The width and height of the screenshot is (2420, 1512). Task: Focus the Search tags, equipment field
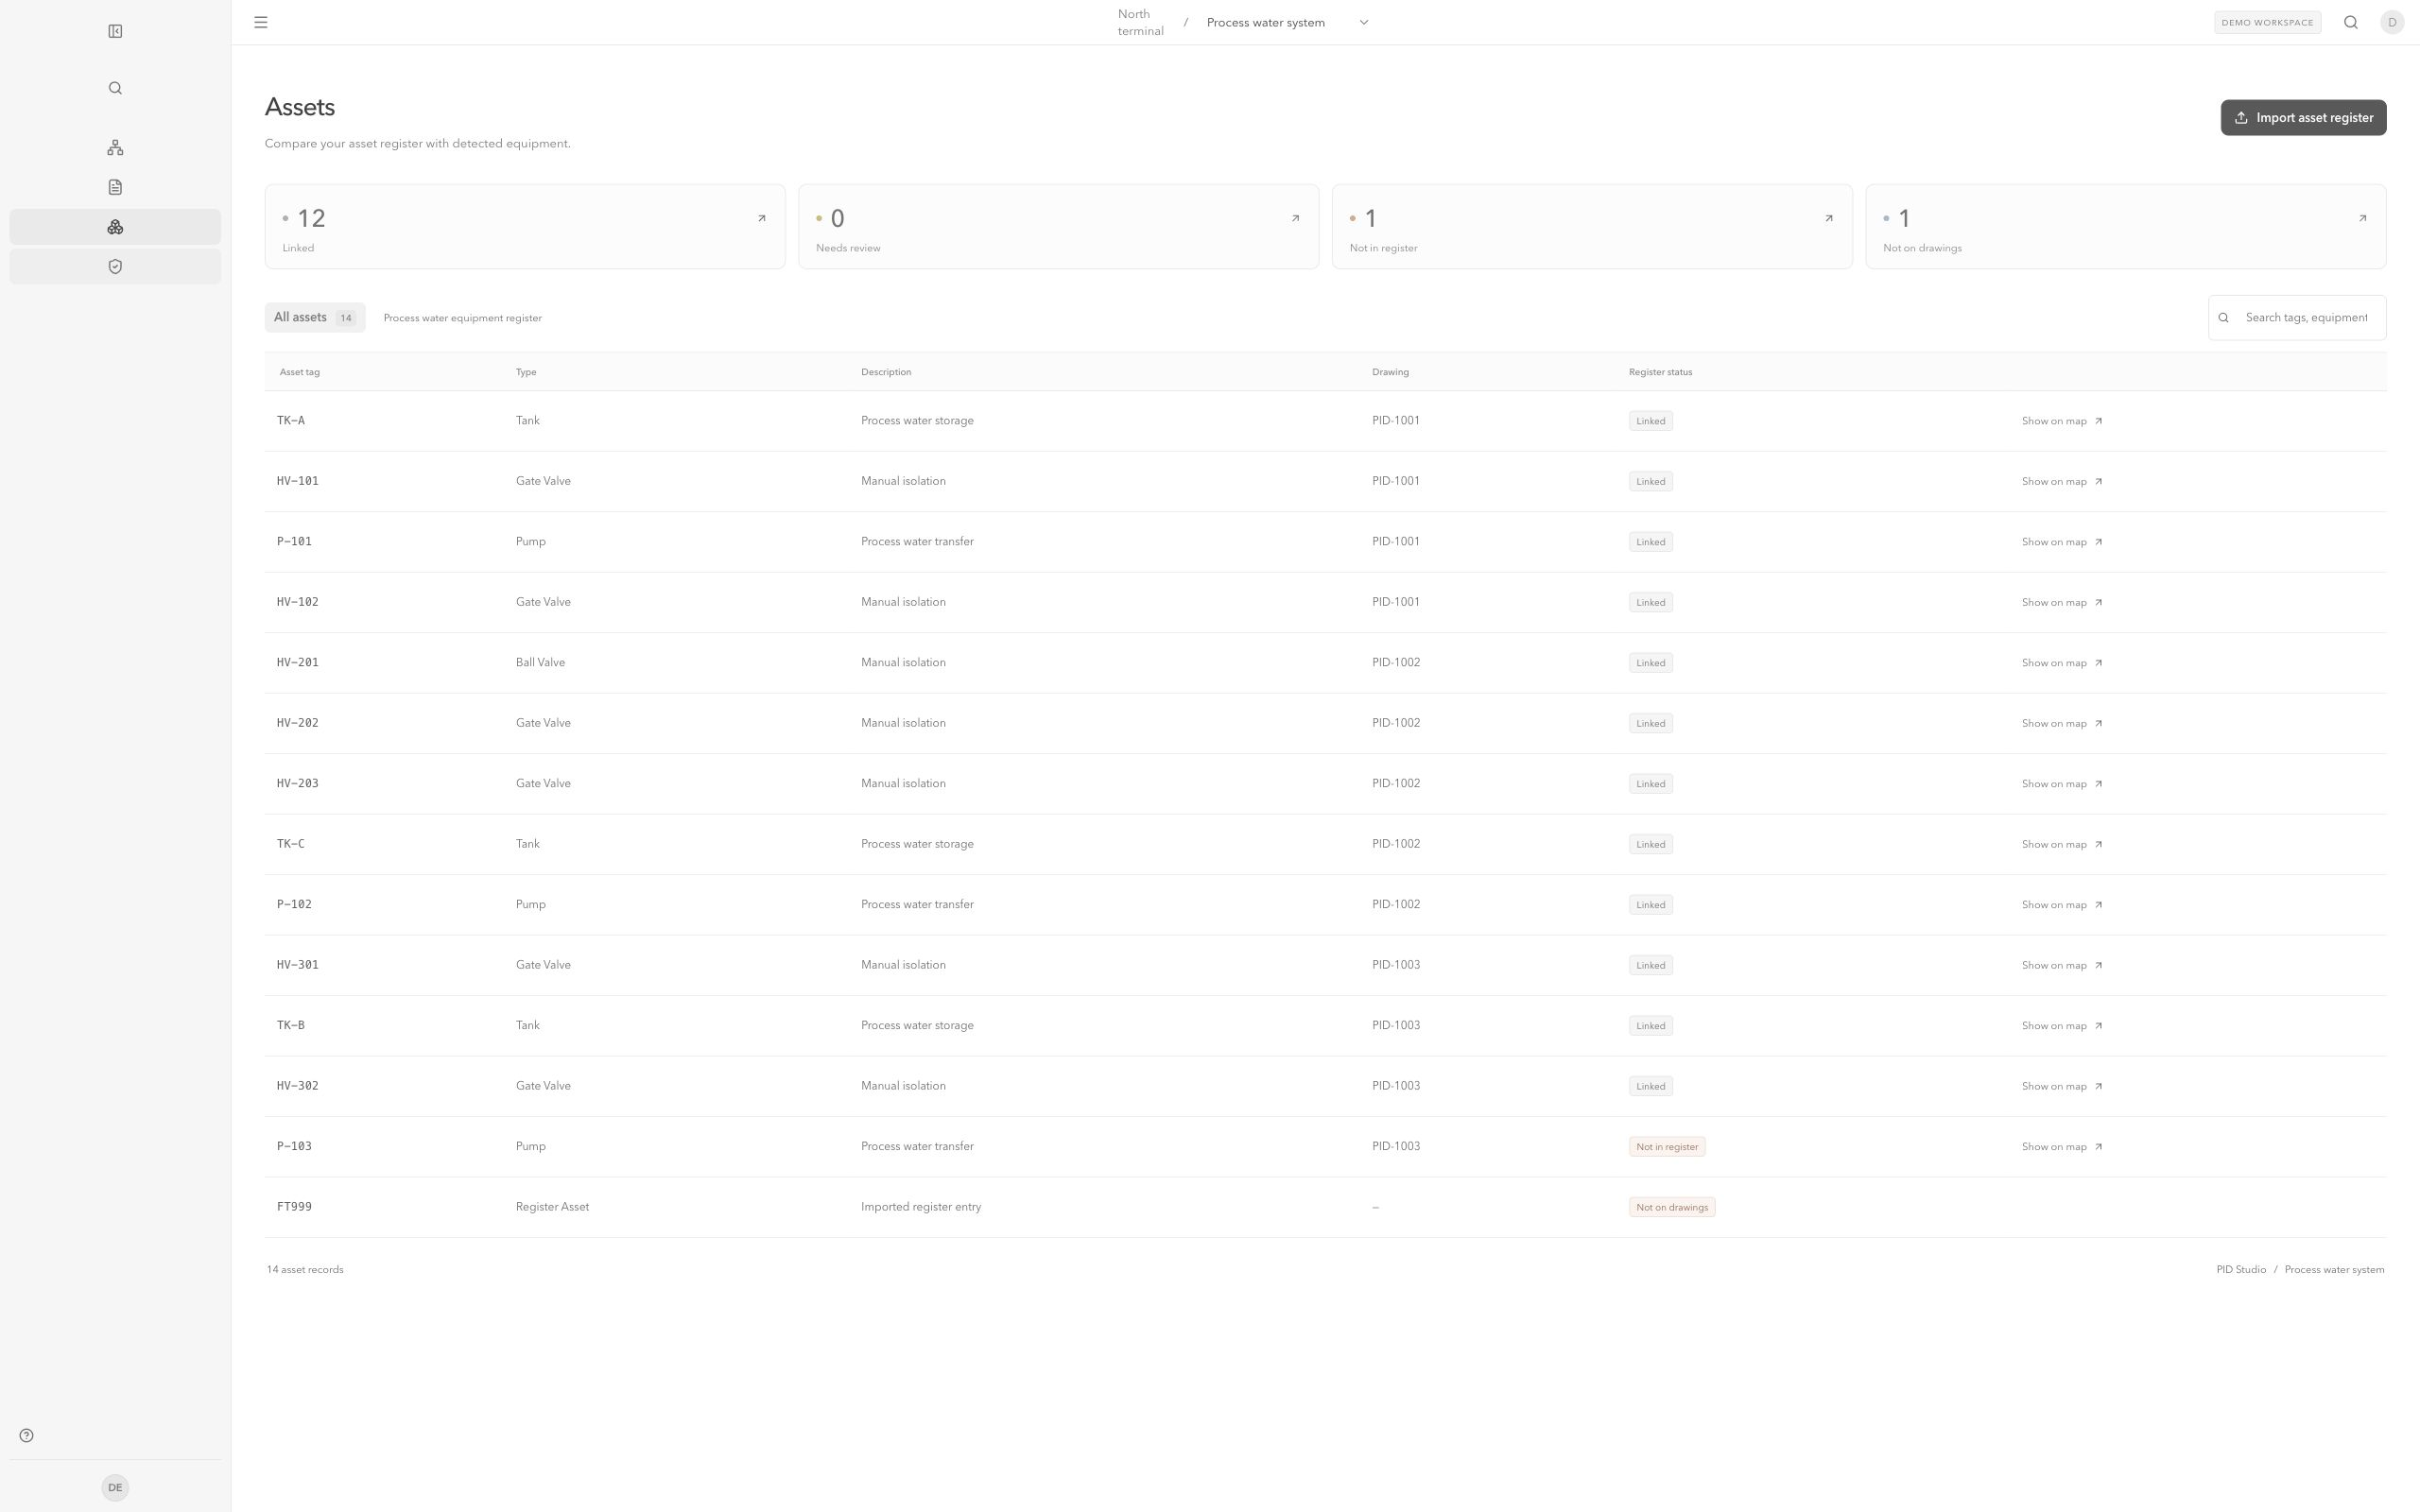coord(2297,318)
